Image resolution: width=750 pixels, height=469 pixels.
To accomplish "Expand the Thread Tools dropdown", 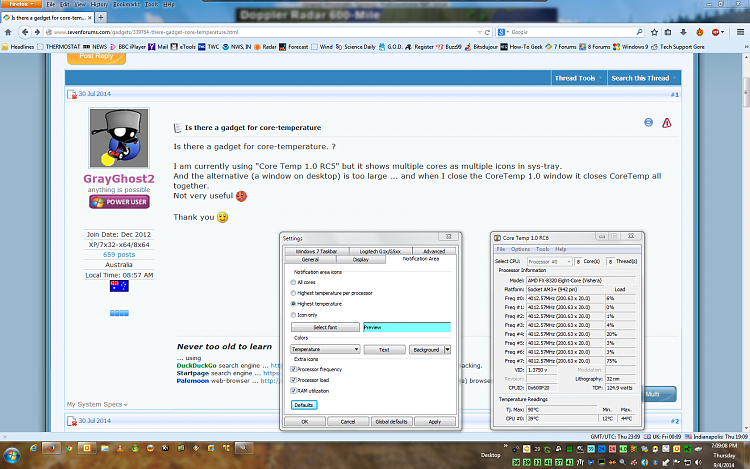I will point(578,78).
